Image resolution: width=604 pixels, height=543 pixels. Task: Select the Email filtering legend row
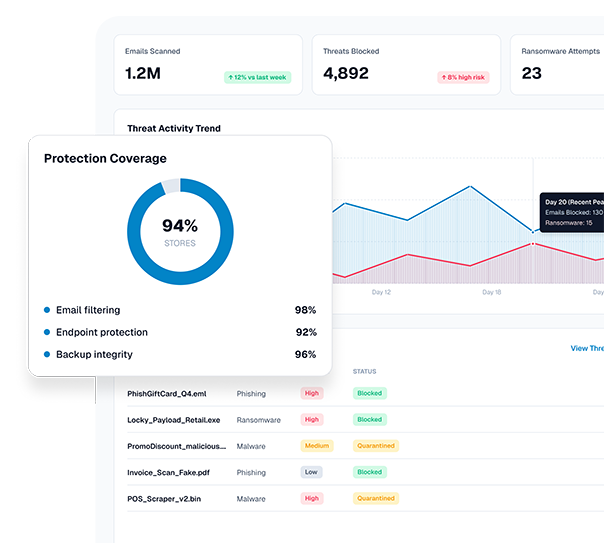[x=180, y=310]
